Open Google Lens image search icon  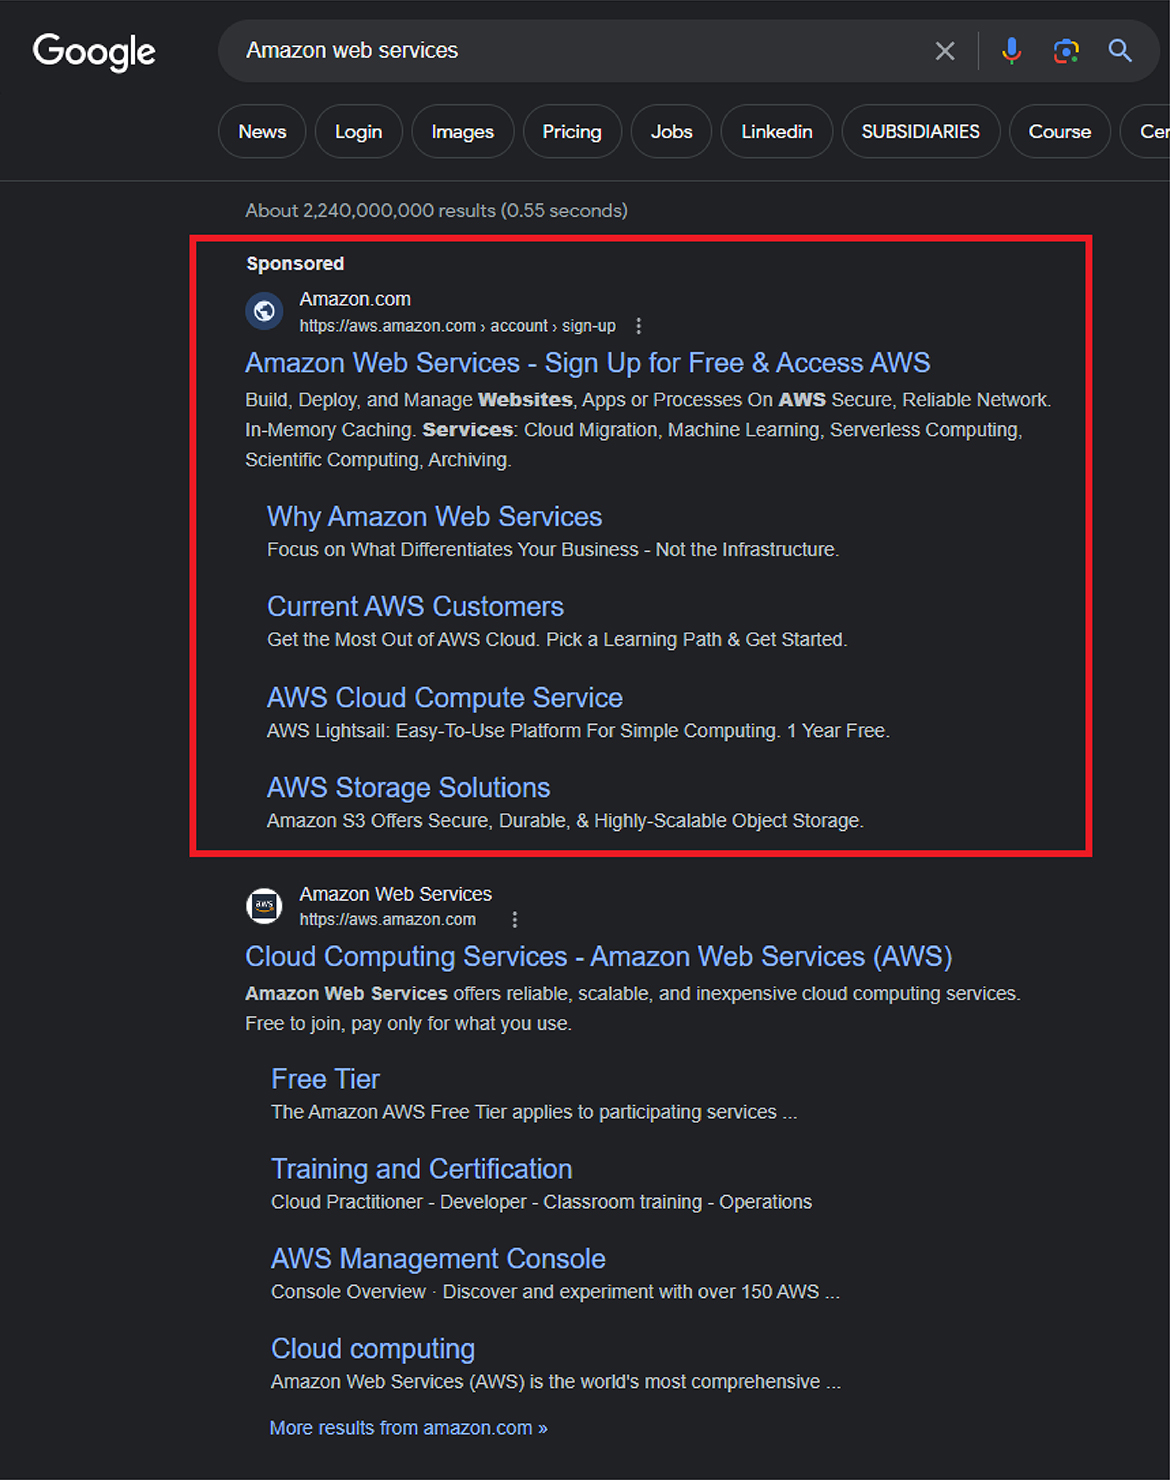1066,51
